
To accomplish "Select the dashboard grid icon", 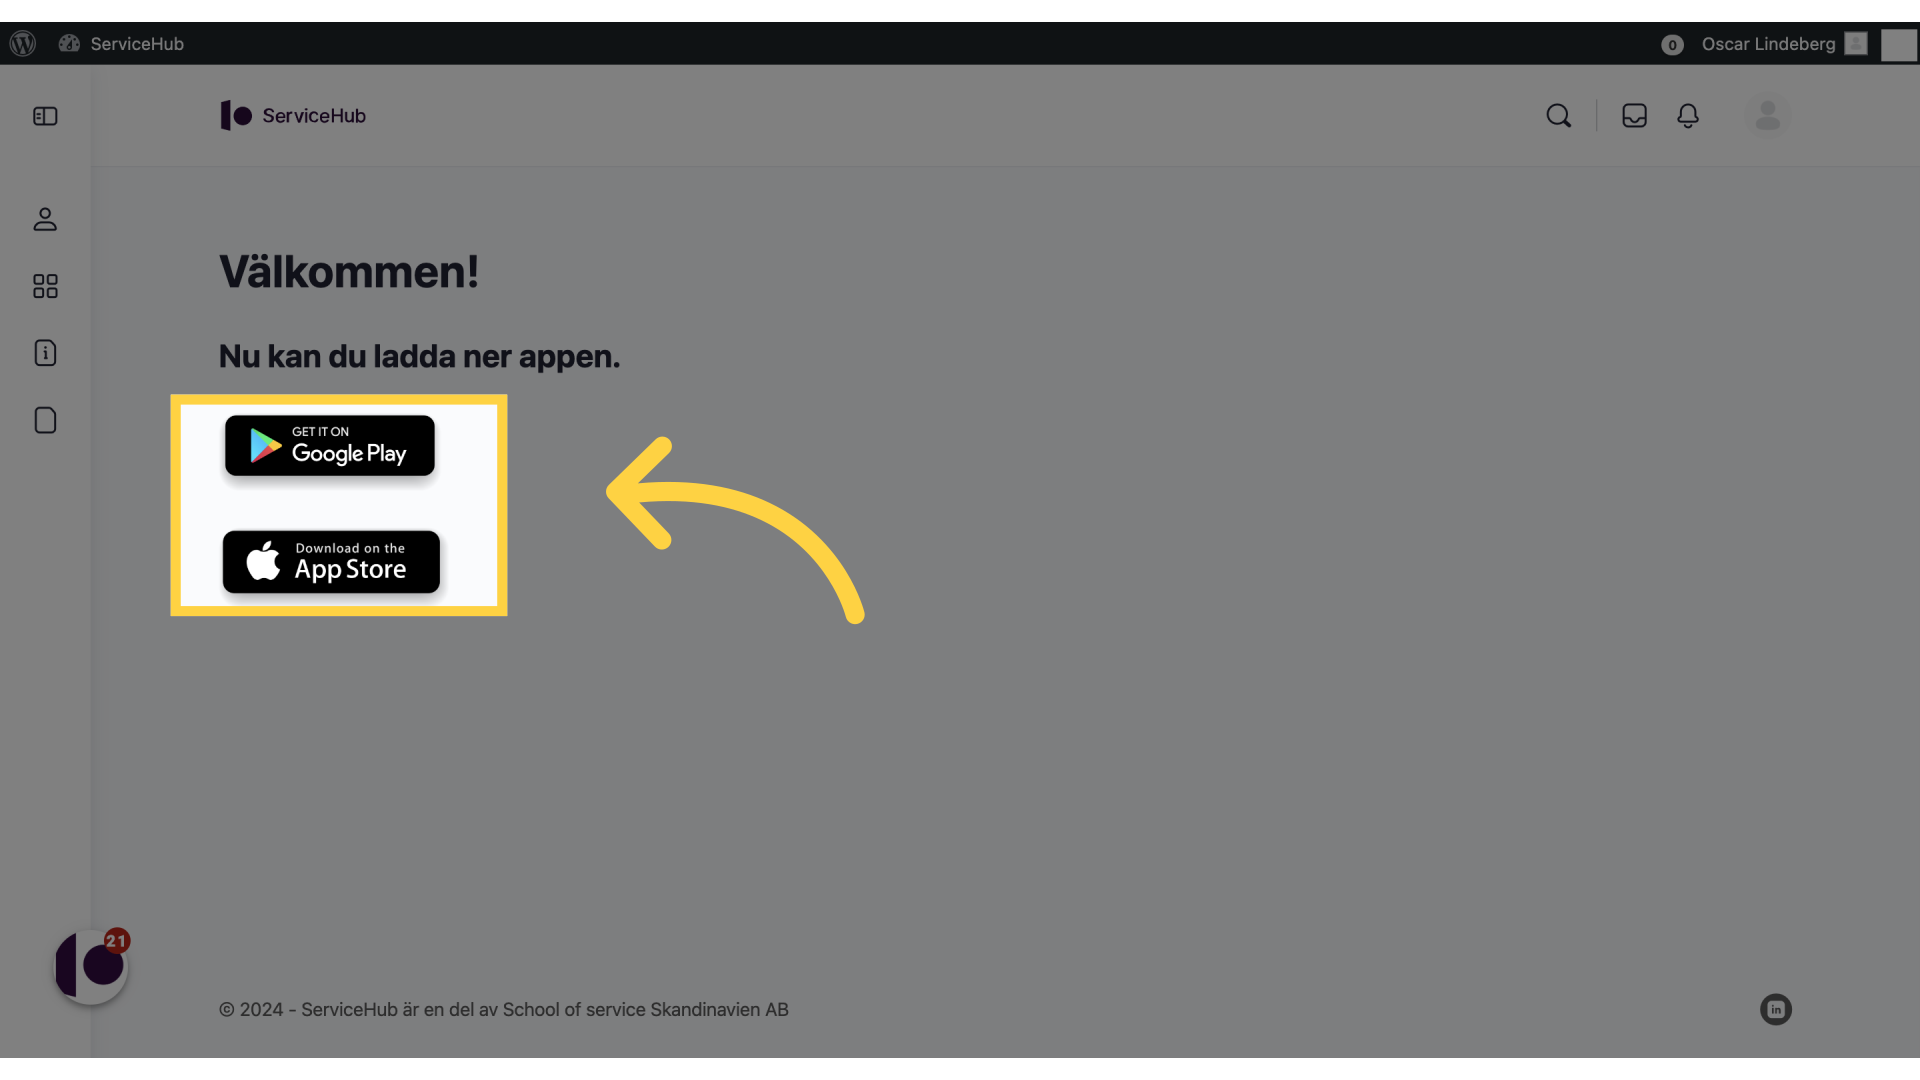I will coord(44,286).
